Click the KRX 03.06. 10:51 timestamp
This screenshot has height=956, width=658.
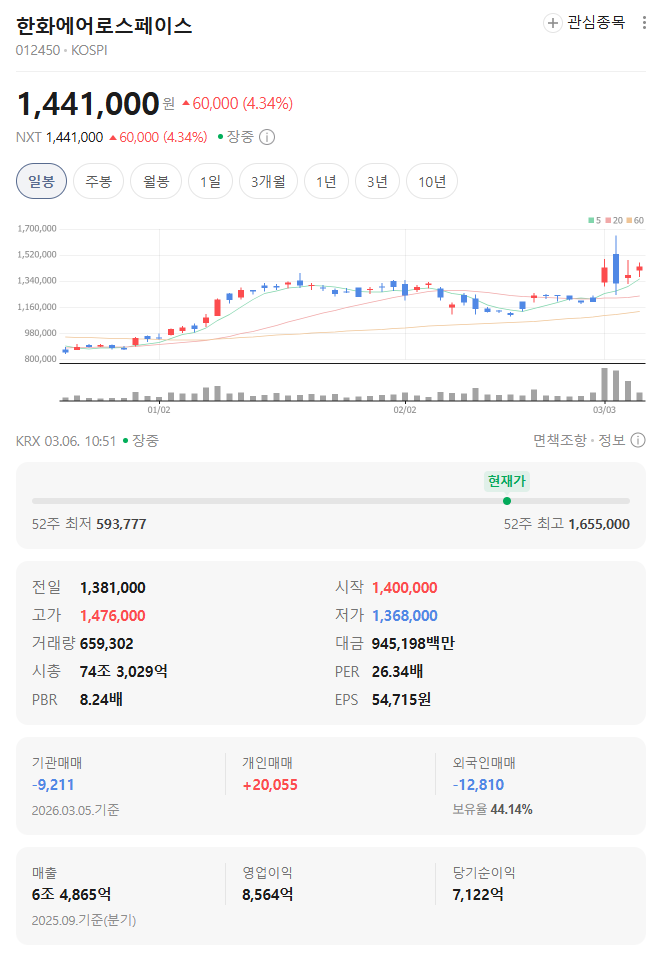point(66,441)
